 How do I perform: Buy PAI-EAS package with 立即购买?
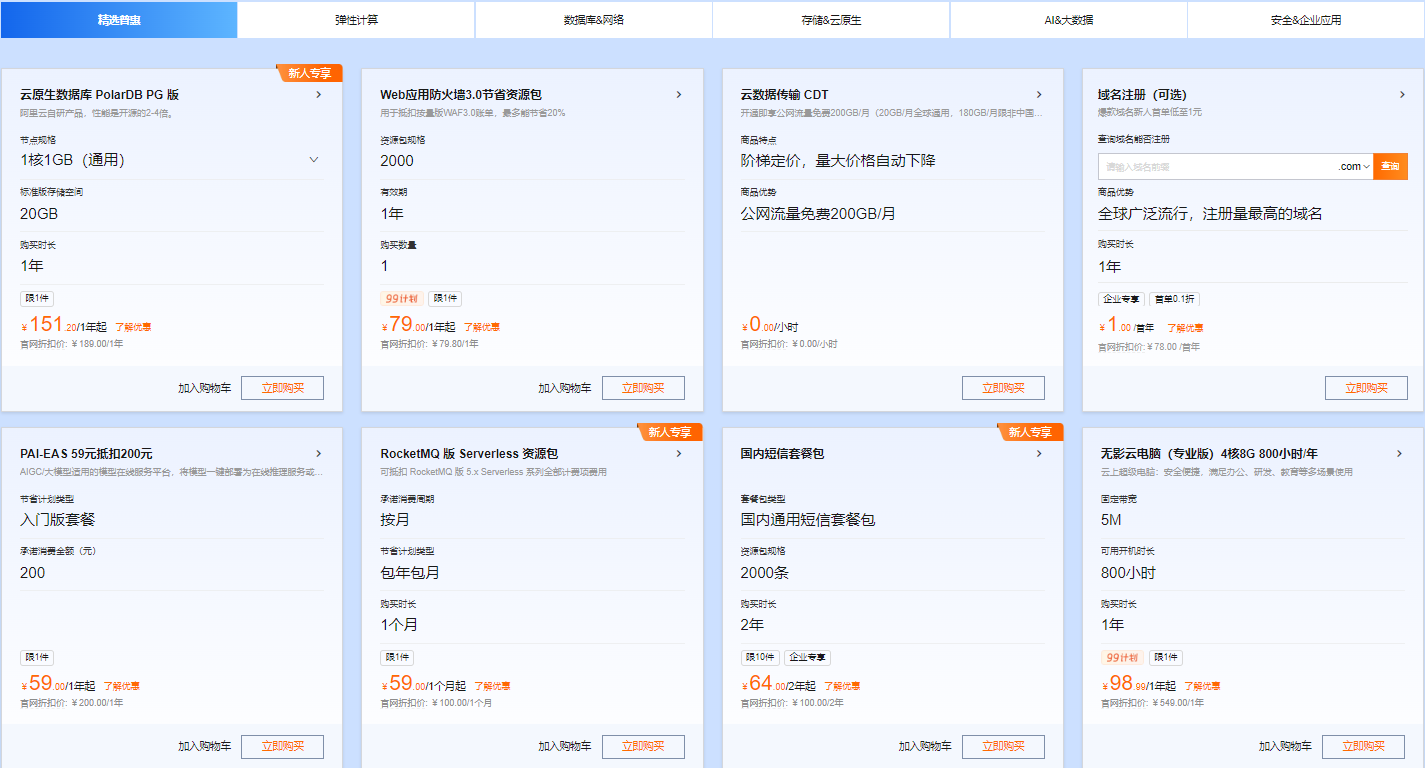click(x=282, y=746)
